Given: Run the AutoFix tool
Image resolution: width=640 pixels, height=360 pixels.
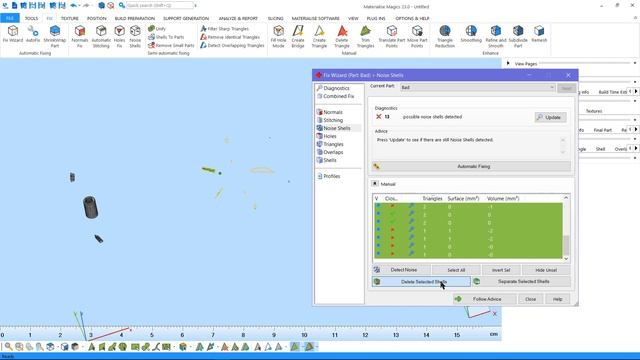Looking at the screenshot, I should point(33,34).
